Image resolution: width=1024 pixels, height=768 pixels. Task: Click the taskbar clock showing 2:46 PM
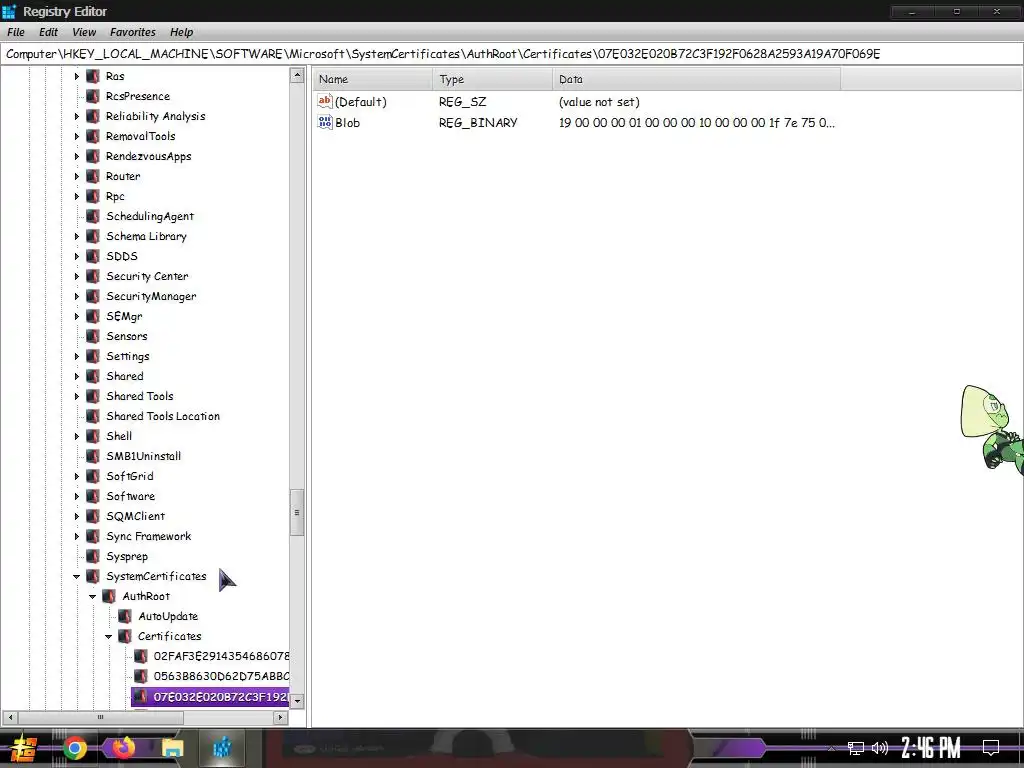coord(931,748)
